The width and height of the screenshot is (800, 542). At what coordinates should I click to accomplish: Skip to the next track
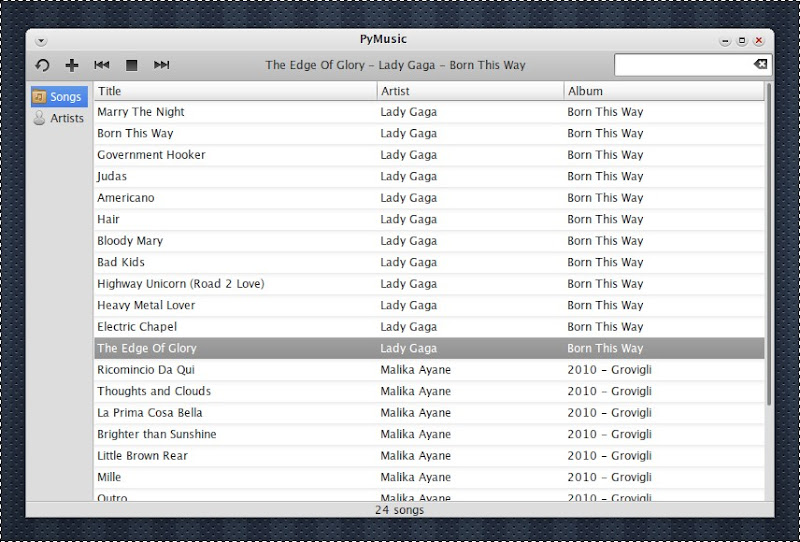coord(161,65)
